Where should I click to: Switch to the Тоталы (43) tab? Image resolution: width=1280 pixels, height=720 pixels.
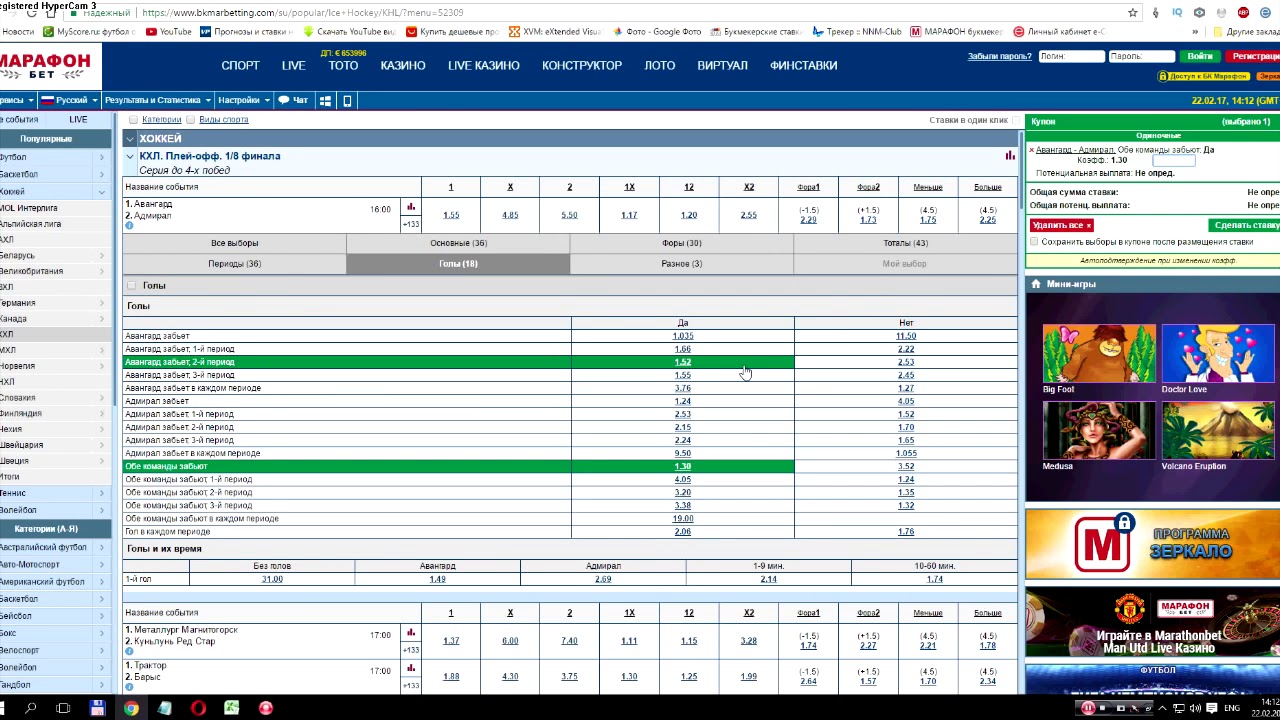coord(905,243)
